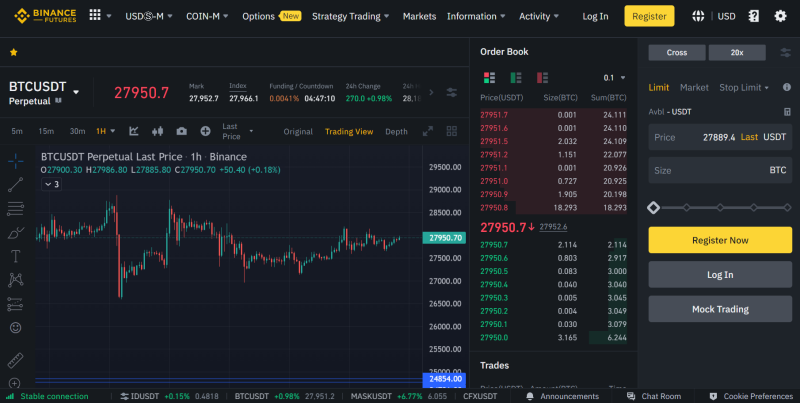Open the help question mark icon
The image size is (800, 403).
tap(754, 16)
